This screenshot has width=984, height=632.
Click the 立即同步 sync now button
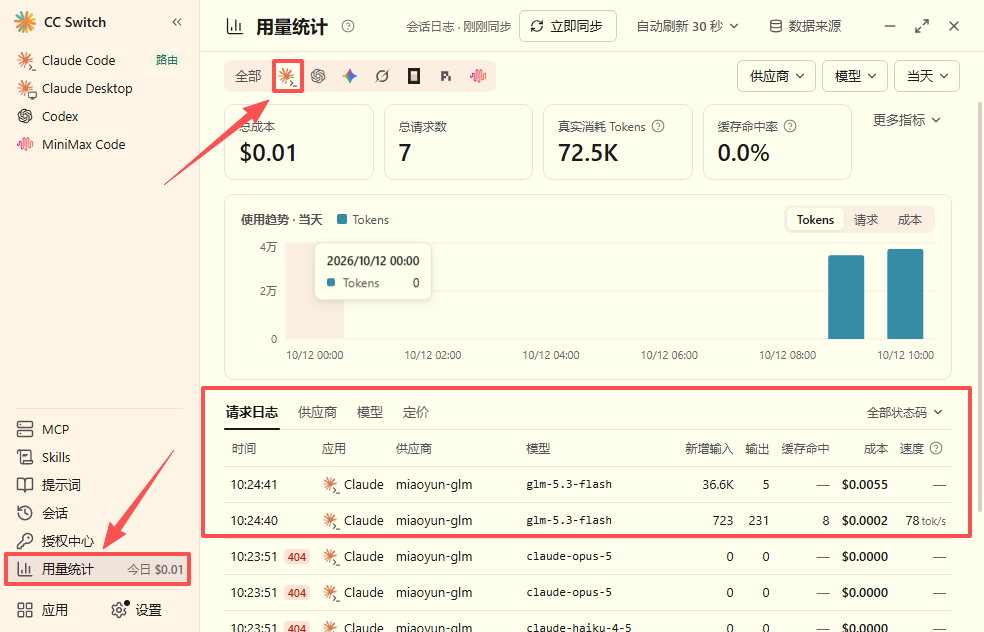tap(567, 26)
